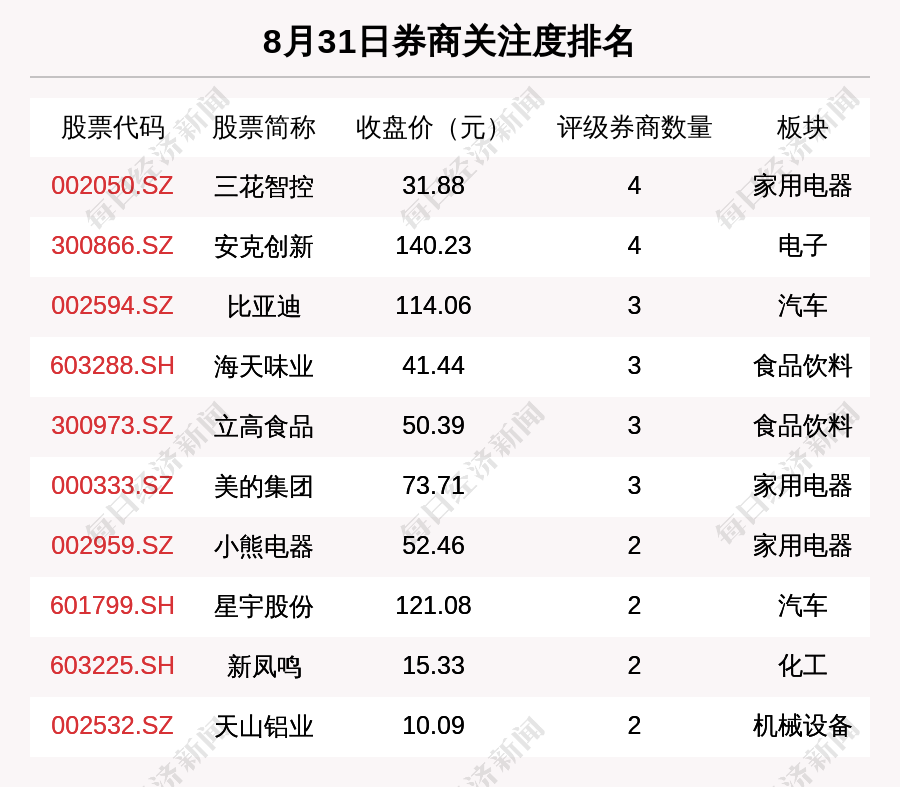
Task: Click sector 机械设备 in 天山铝业 row
Action: click(x=802, y=726)
